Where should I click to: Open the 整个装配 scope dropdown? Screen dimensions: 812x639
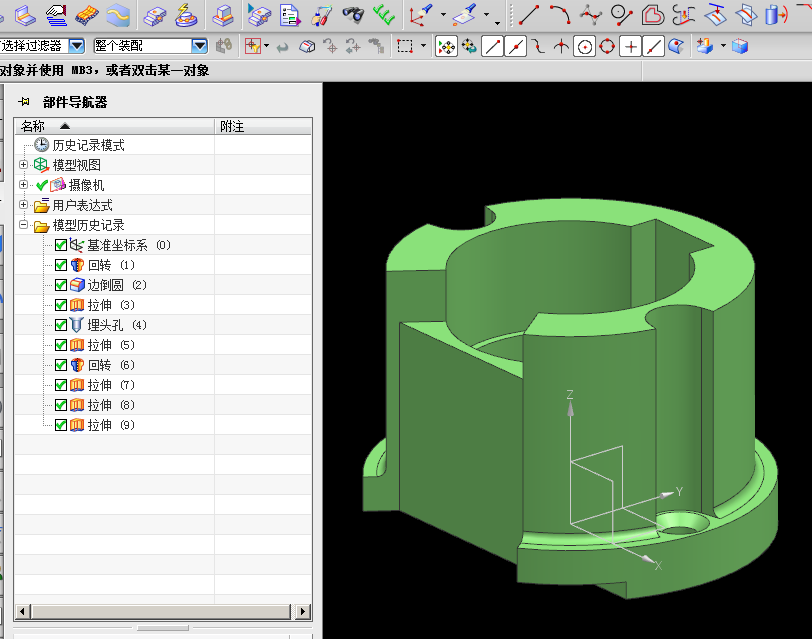pyautogui.click(x=199, y=46)
